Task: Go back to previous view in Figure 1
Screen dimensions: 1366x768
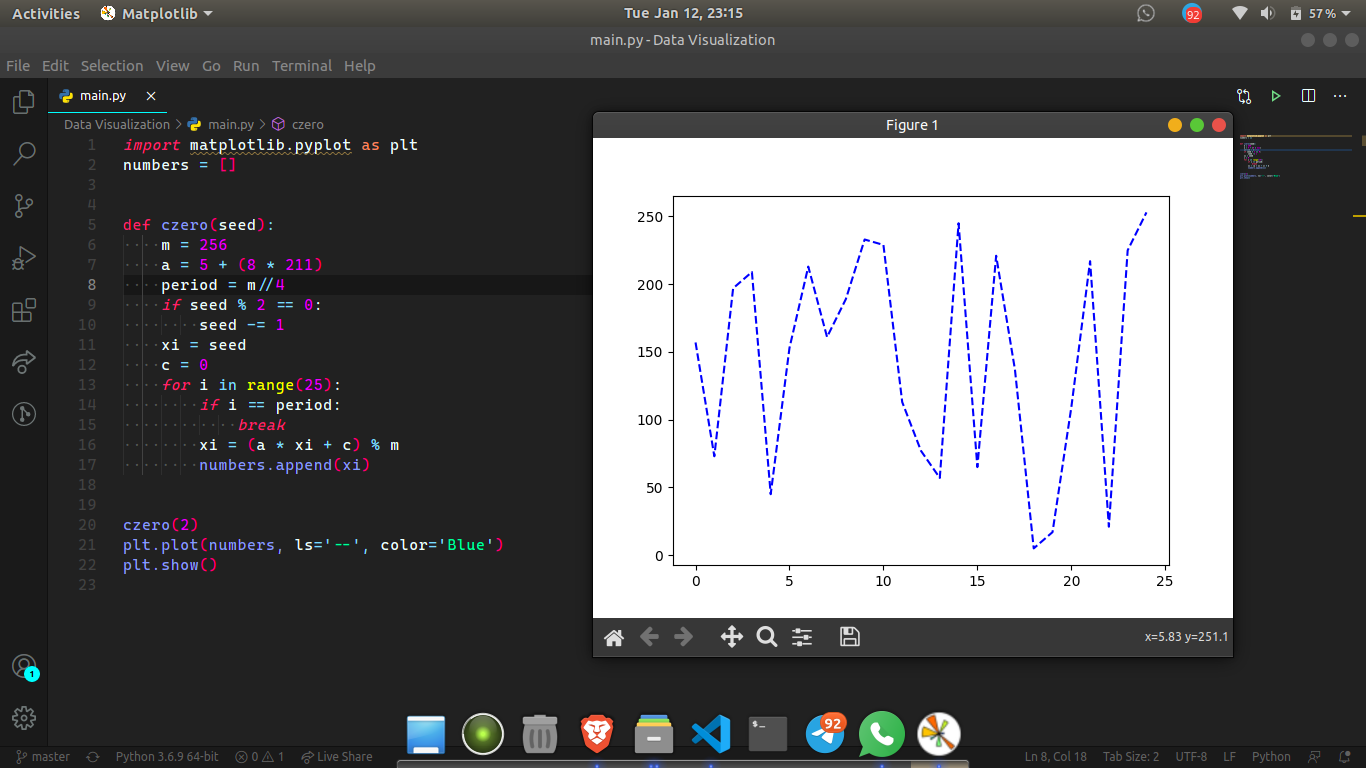Action: click(x=649, y=637)
